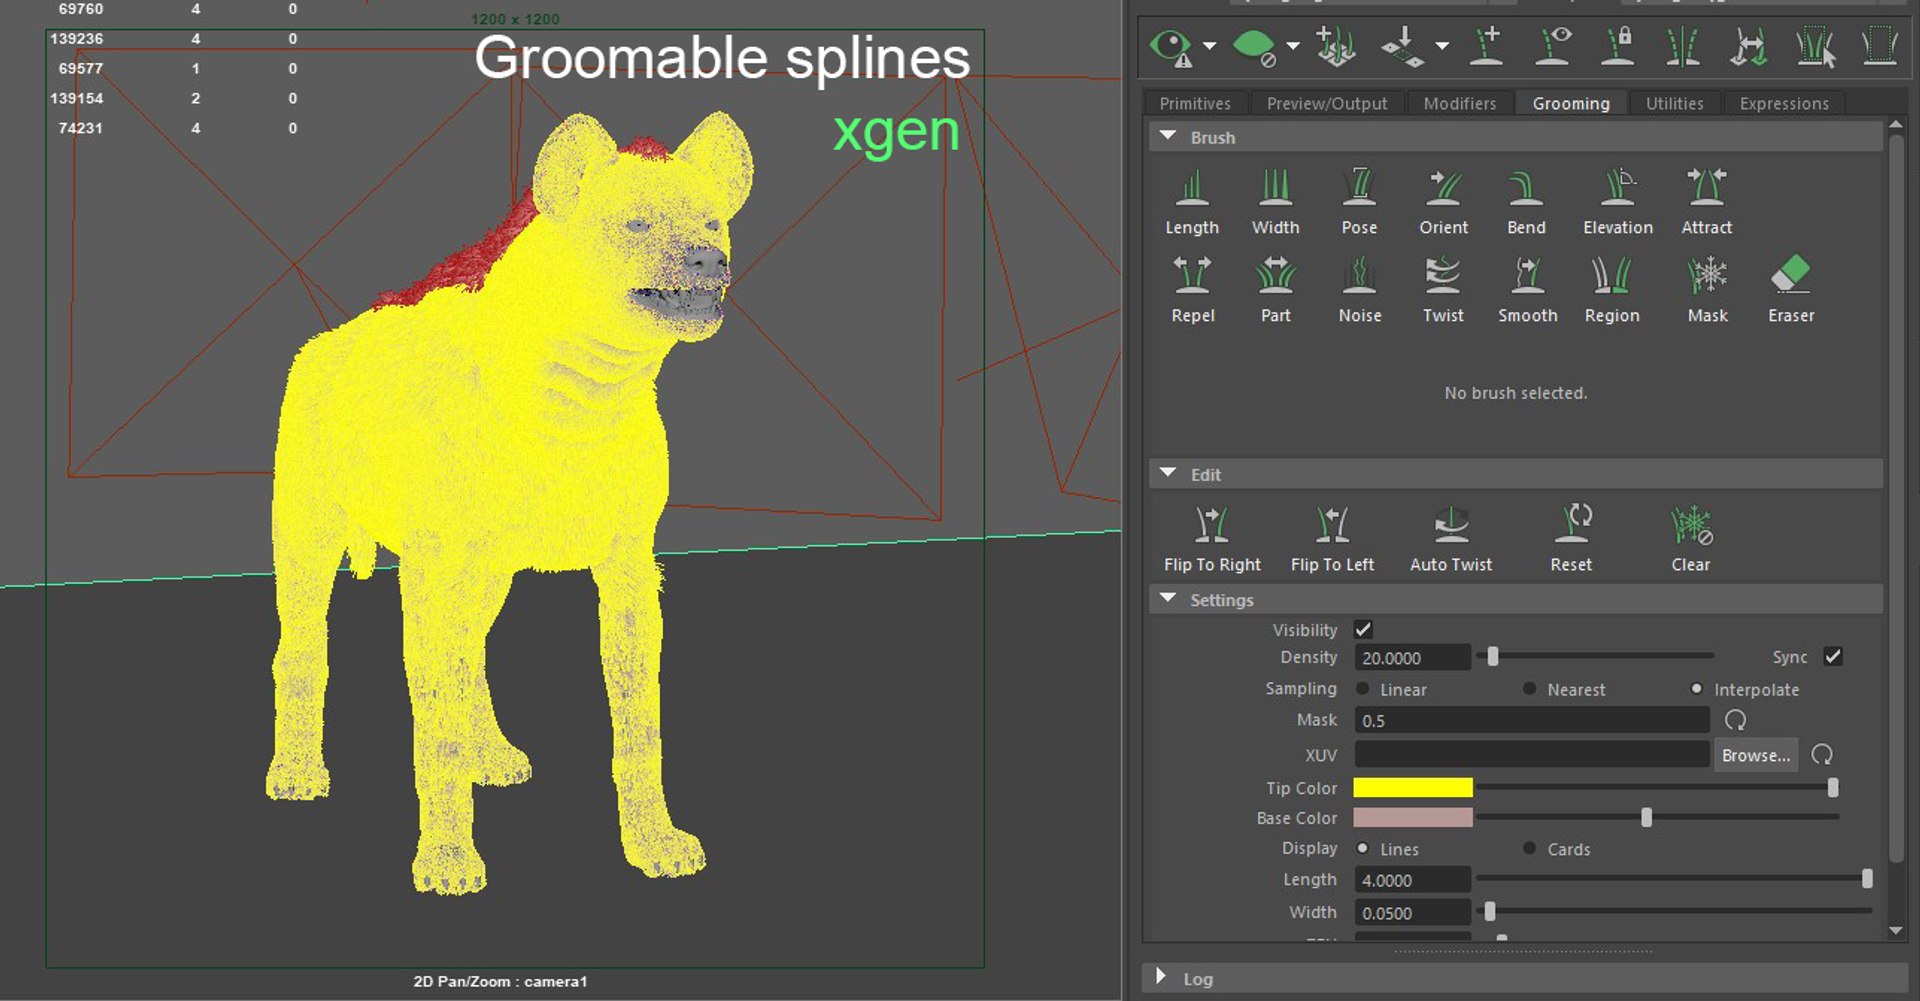1920x1001 pixels.
Task: Collapse the Settings section
Action: coord(1167,598)
